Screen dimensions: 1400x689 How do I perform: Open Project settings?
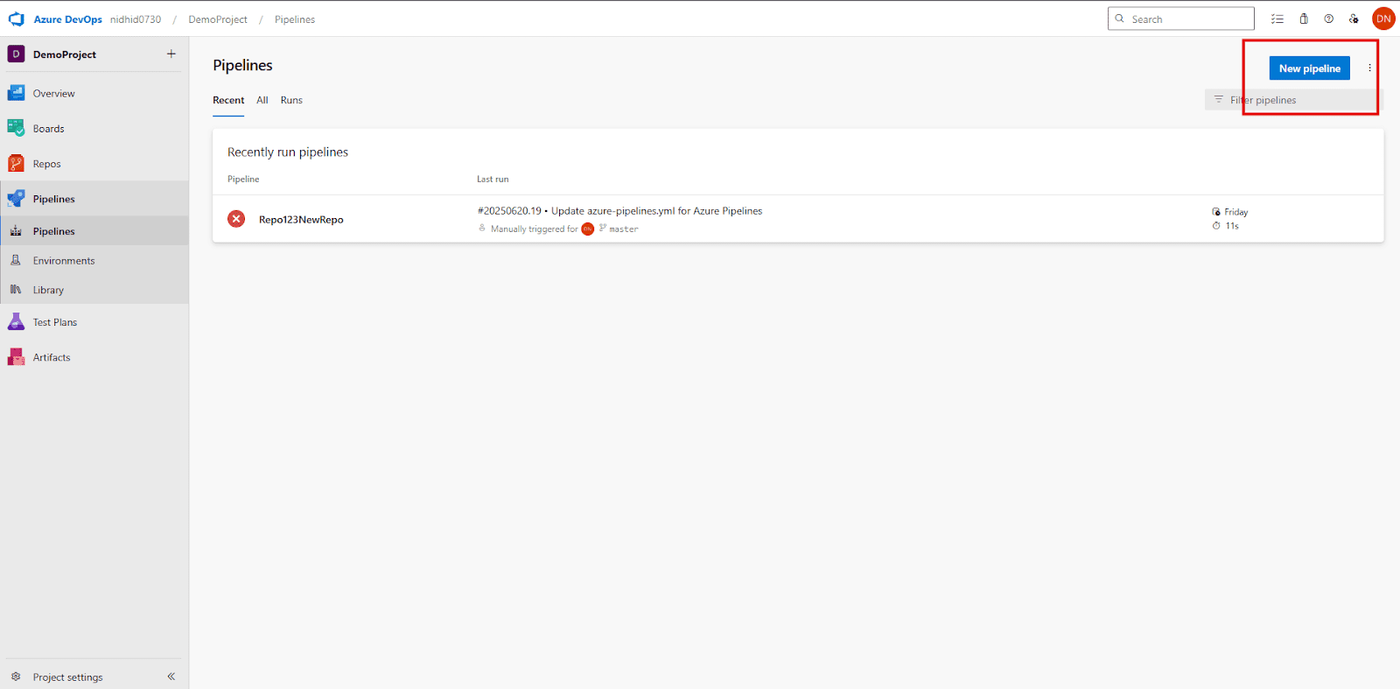click(67, 677)
